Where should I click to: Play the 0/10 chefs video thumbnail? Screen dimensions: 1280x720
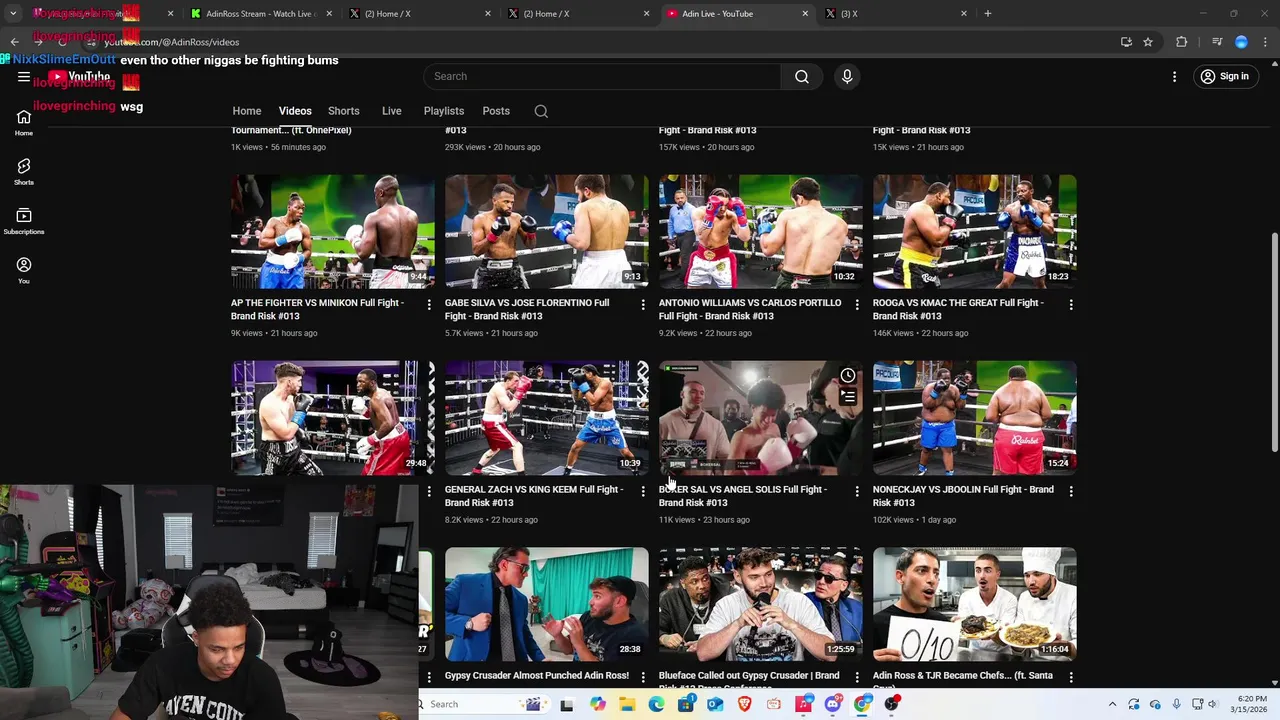click(975, 605)
